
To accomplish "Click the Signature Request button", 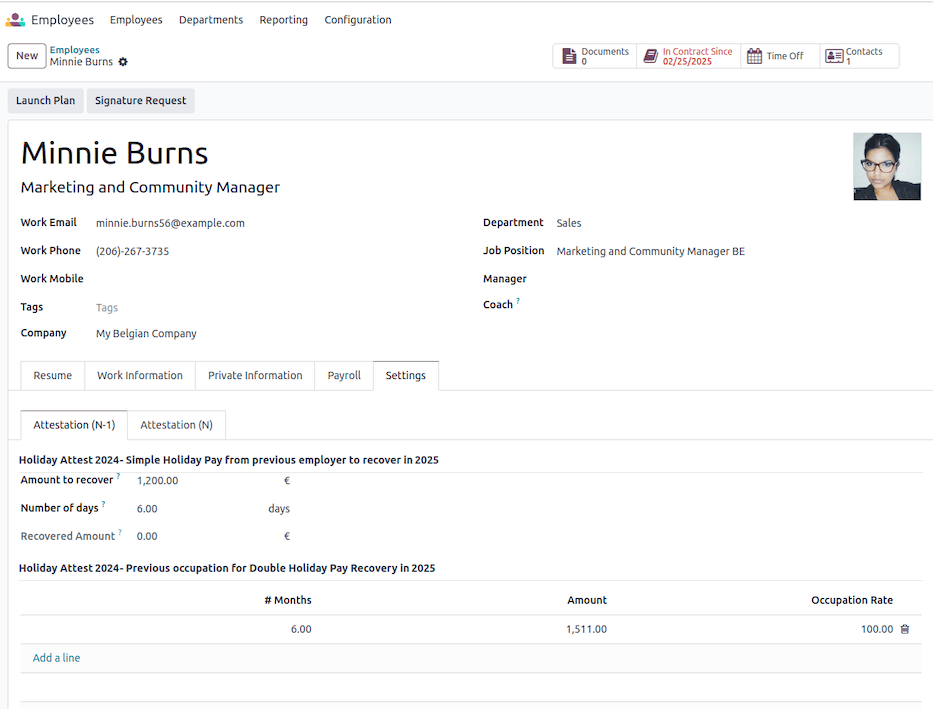I will (x=140, y=101).
